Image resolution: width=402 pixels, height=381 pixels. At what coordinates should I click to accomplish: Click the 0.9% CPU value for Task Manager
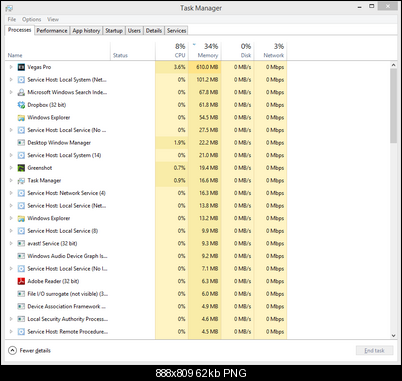(x=179, y=181)
